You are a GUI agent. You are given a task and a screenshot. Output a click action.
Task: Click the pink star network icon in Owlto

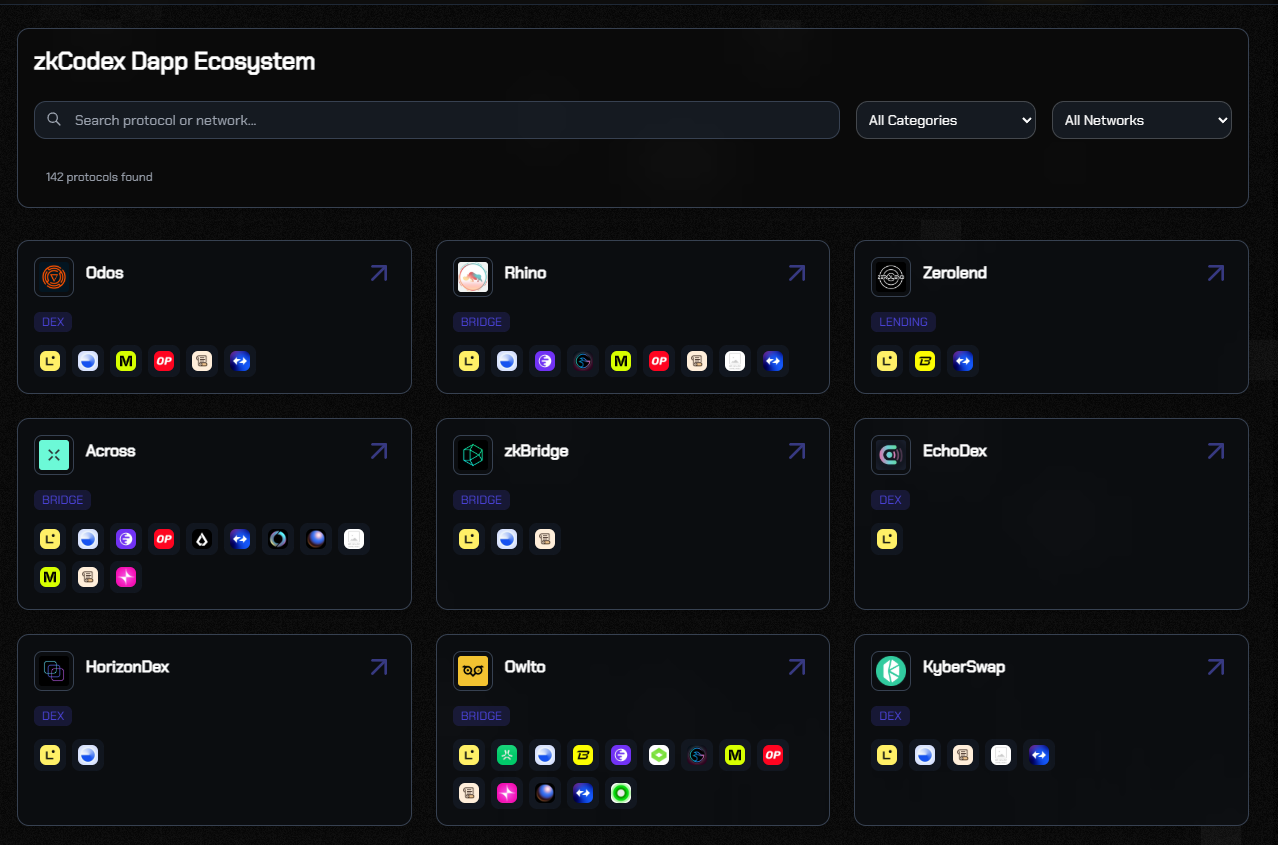pos(507,793)
